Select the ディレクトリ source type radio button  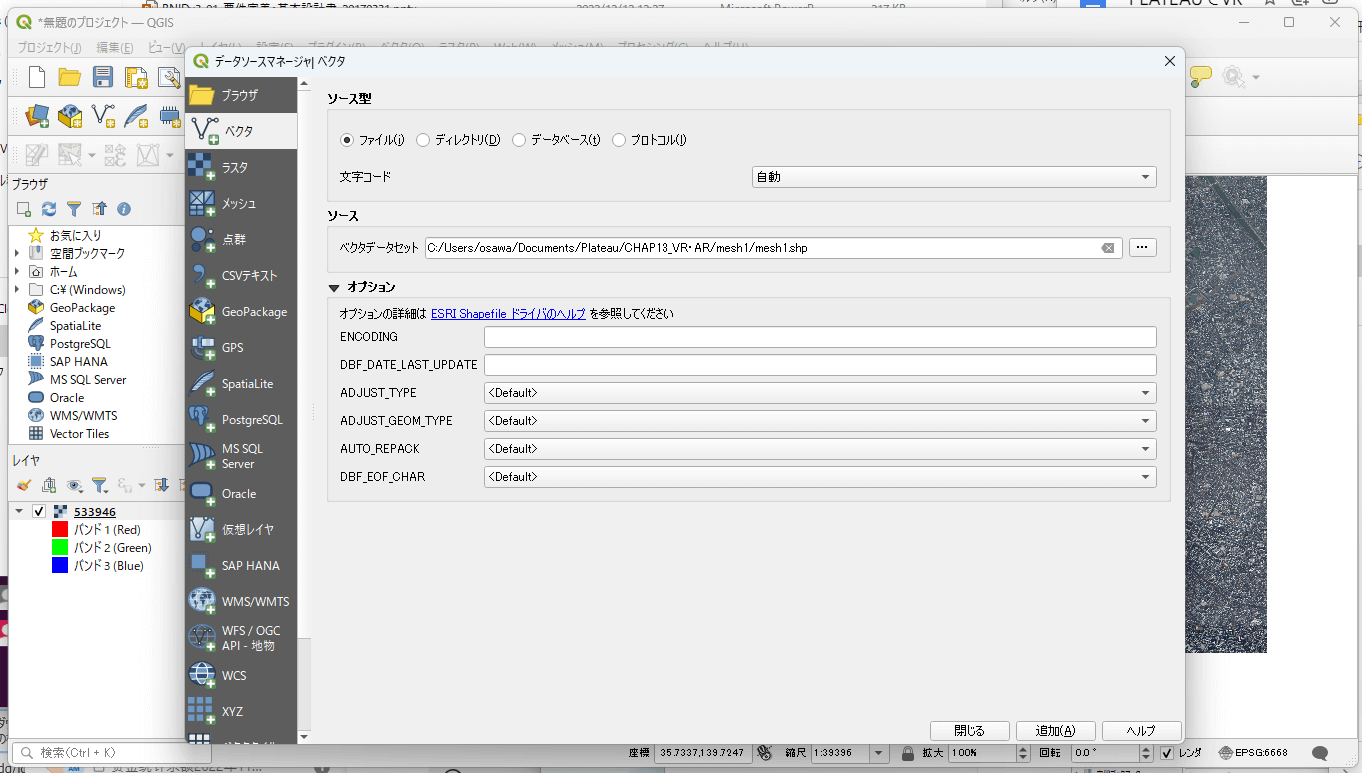(x=424, y=140)
